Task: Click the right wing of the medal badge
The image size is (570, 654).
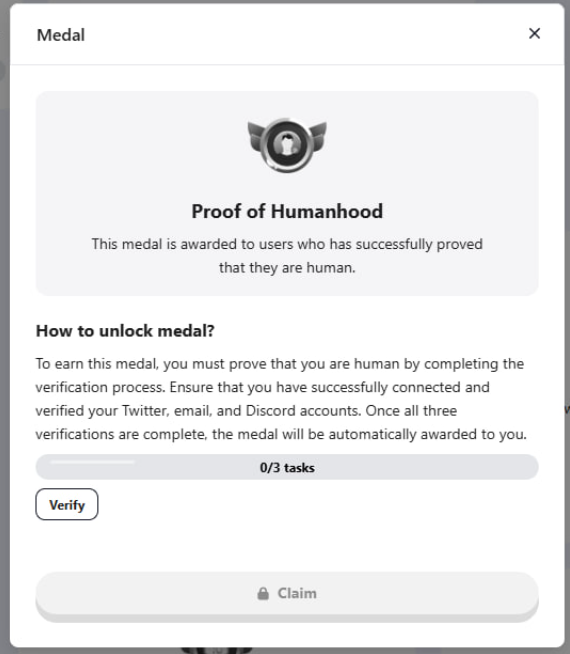Action: [x=318, y=136]
